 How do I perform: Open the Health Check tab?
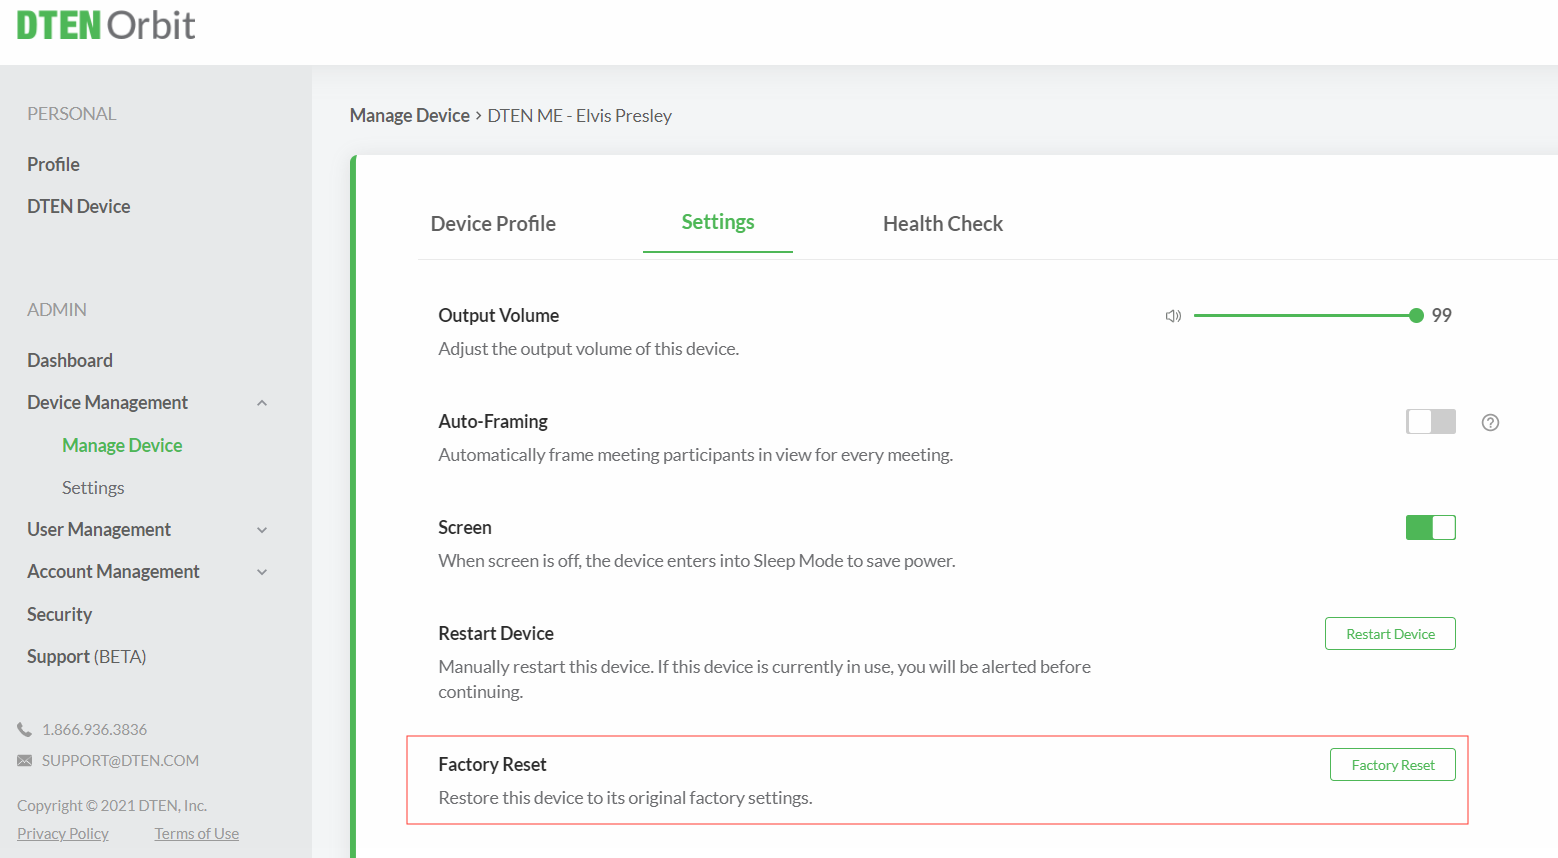(943, 224)
